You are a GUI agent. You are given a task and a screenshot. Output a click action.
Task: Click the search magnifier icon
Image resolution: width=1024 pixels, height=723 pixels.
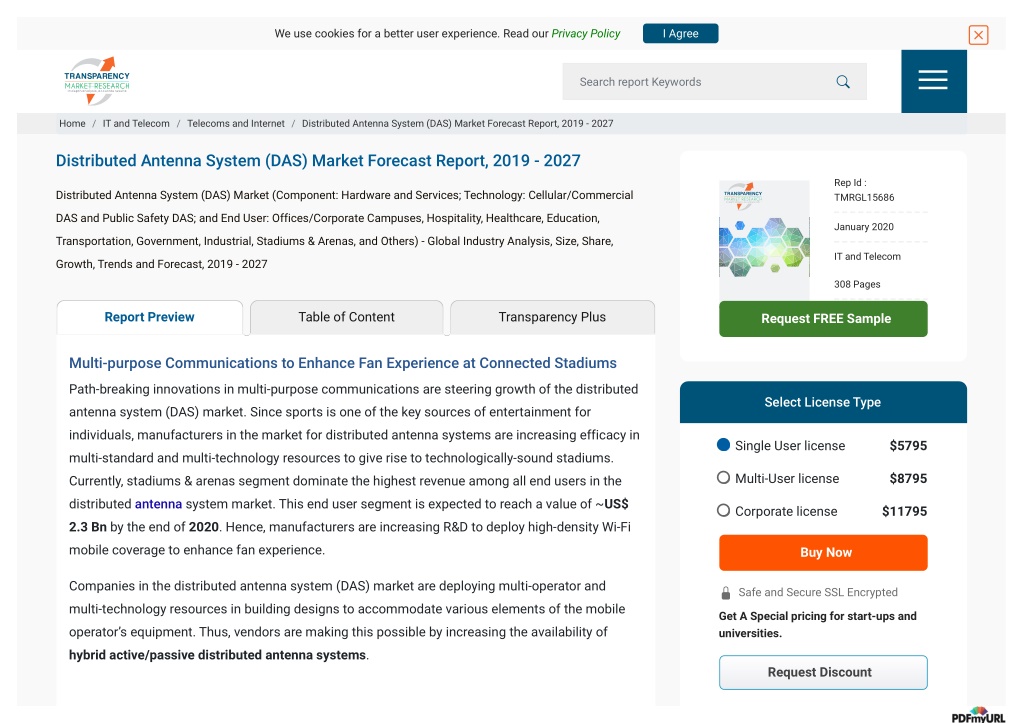point(843,82)
